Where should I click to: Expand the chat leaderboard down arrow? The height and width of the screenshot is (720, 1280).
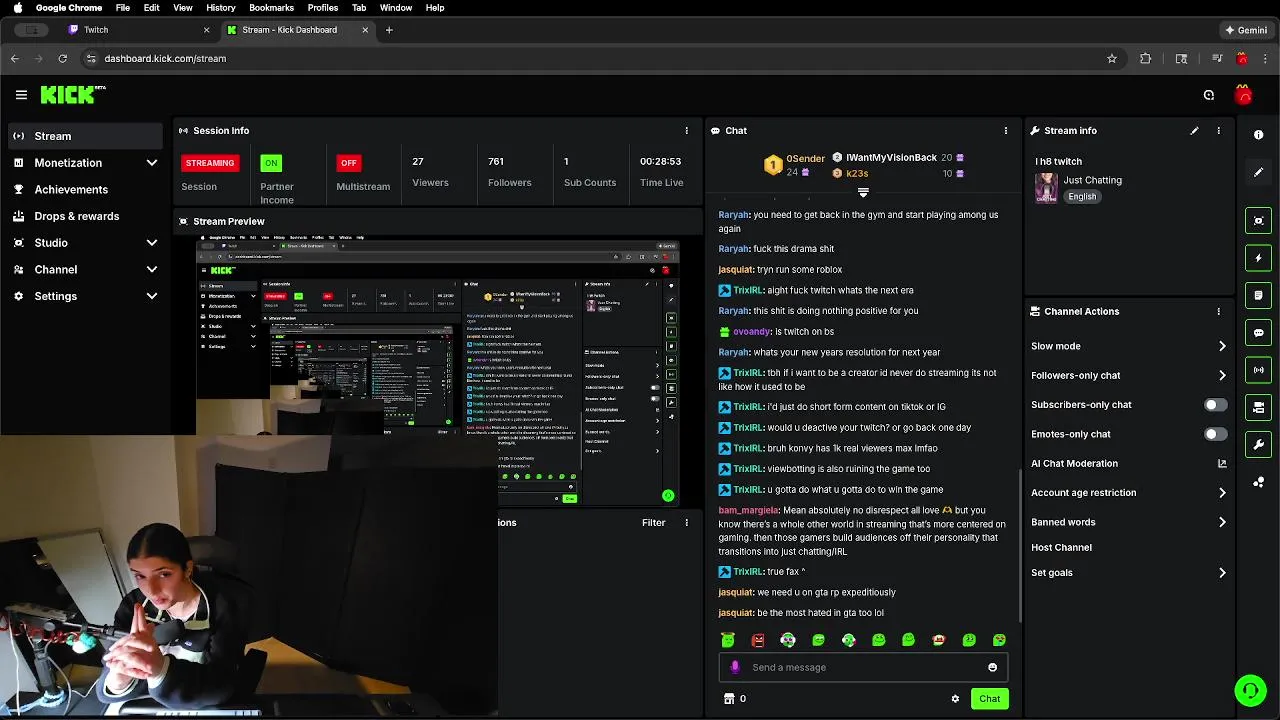[863, 192]
